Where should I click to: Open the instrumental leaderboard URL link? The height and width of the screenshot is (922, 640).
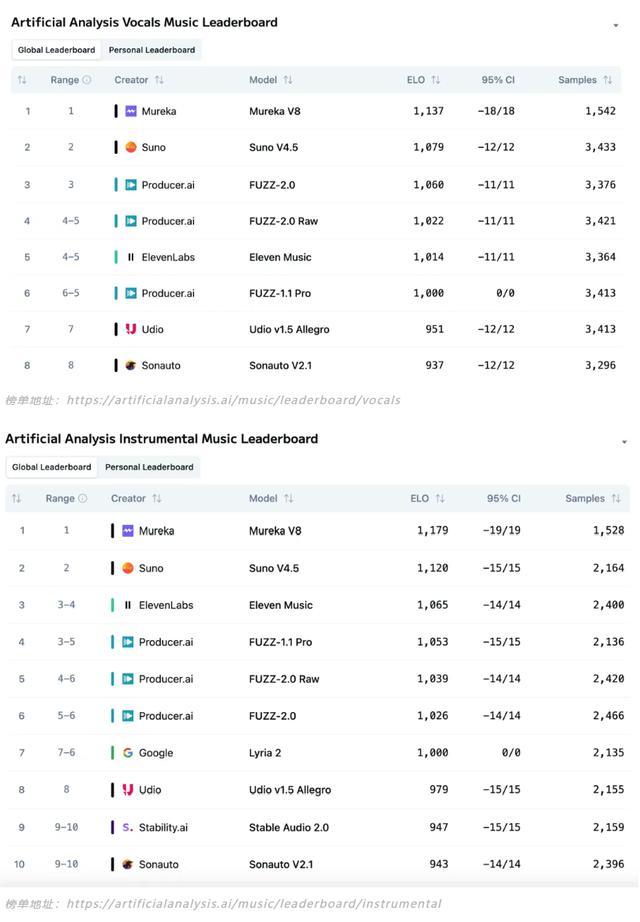pos(253,904)
